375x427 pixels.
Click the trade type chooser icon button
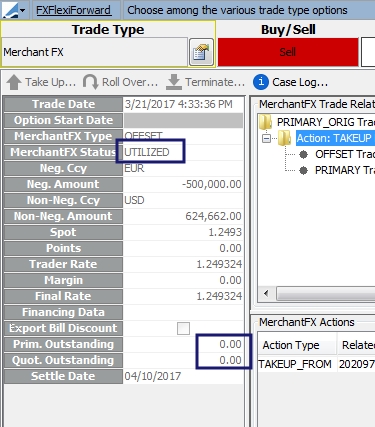201,52
